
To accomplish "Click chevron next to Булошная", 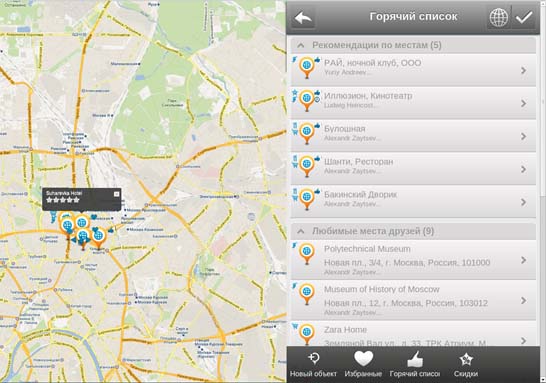I will [523, 136].
